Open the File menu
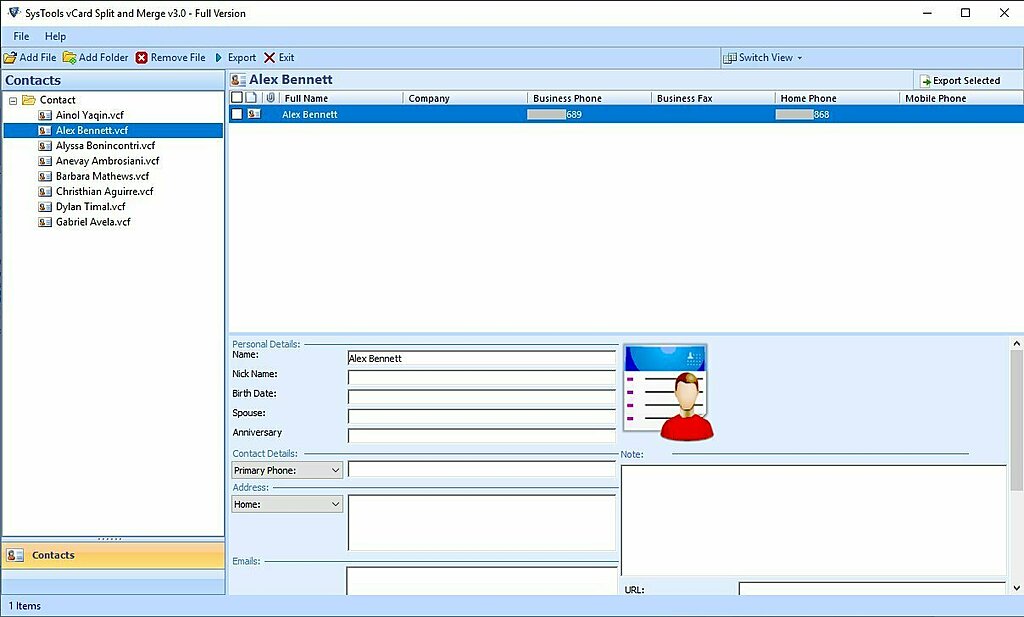Image resolution: width=1024 pixels, height=617 pixels. pyautogui.click(x=21, y=36)
